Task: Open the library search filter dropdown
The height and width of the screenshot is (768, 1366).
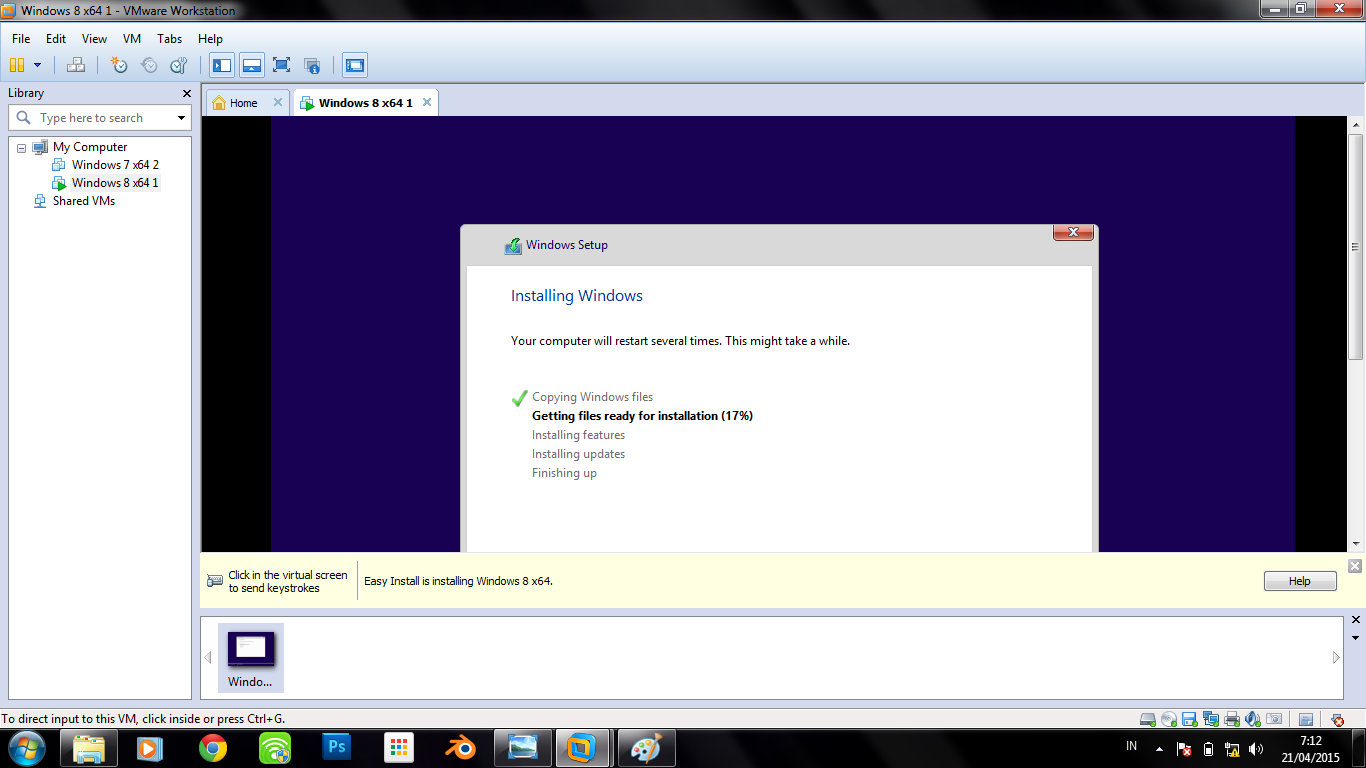Action: click(181, 118)
